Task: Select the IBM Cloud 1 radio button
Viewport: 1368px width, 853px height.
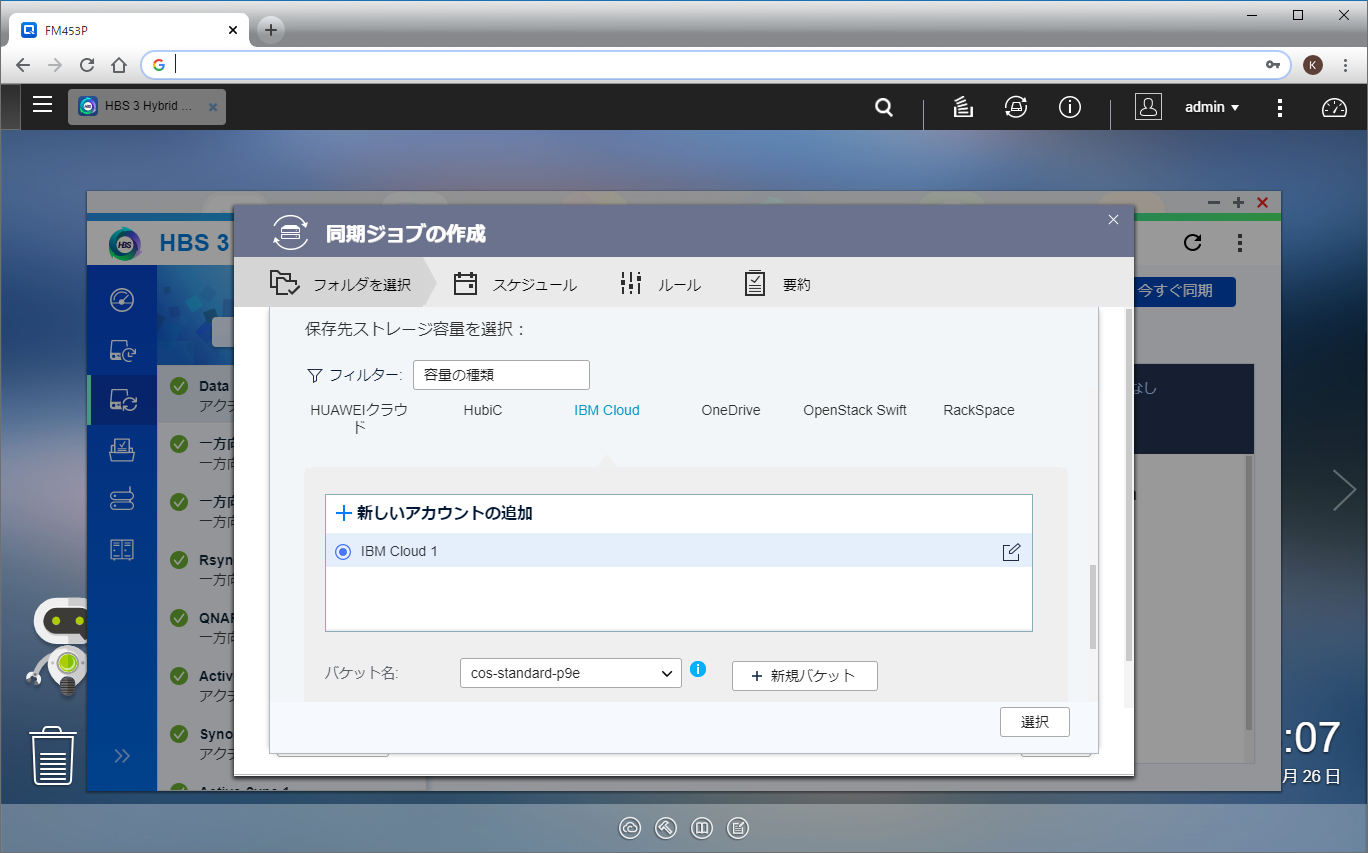Action: click(x=343, y=552)
